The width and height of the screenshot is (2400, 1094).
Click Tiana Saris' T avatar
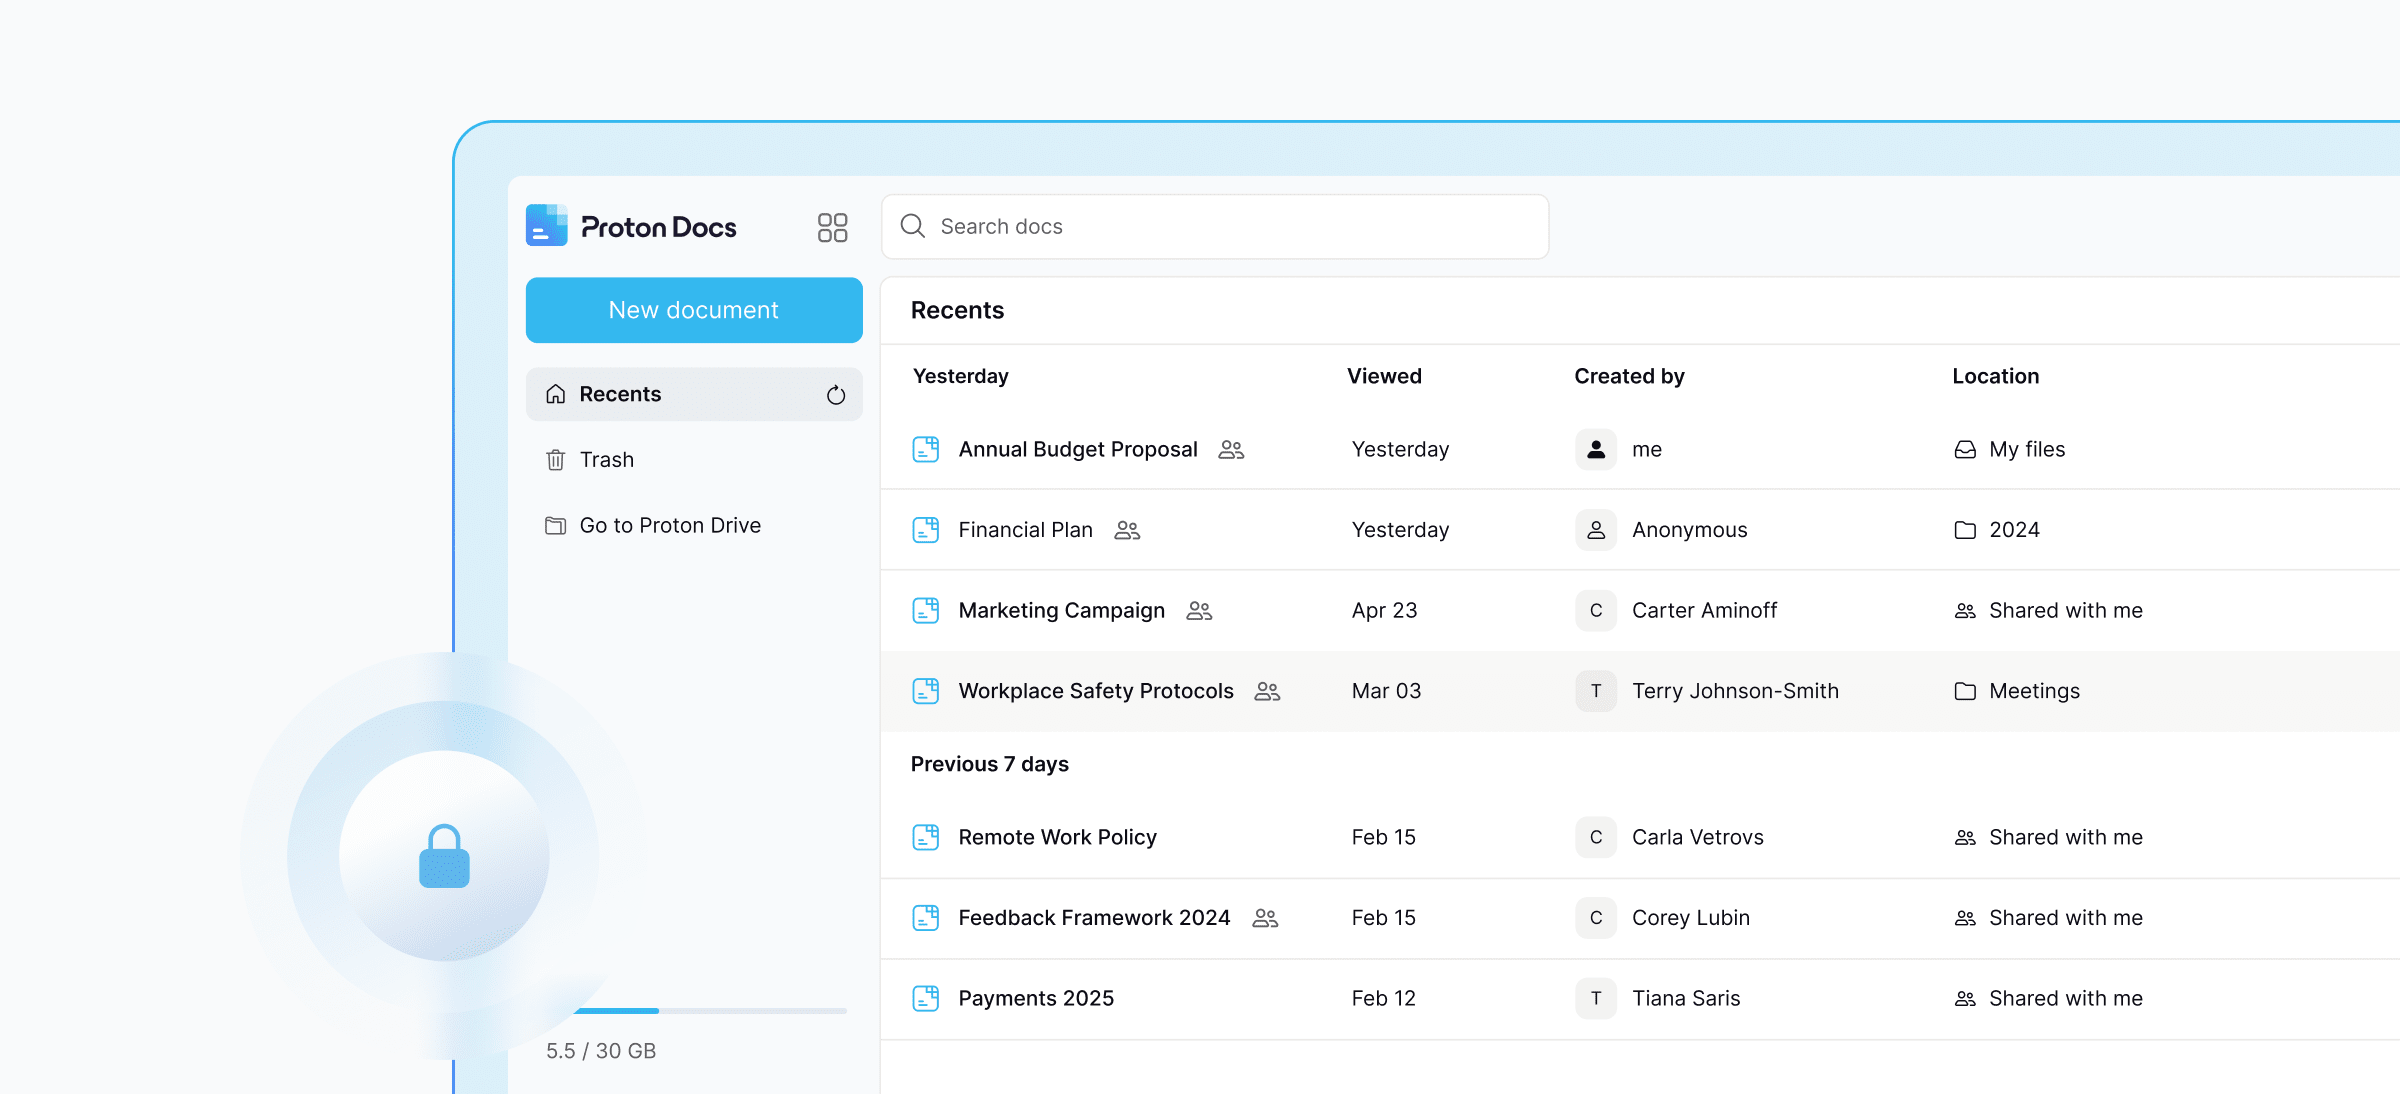1596,998
